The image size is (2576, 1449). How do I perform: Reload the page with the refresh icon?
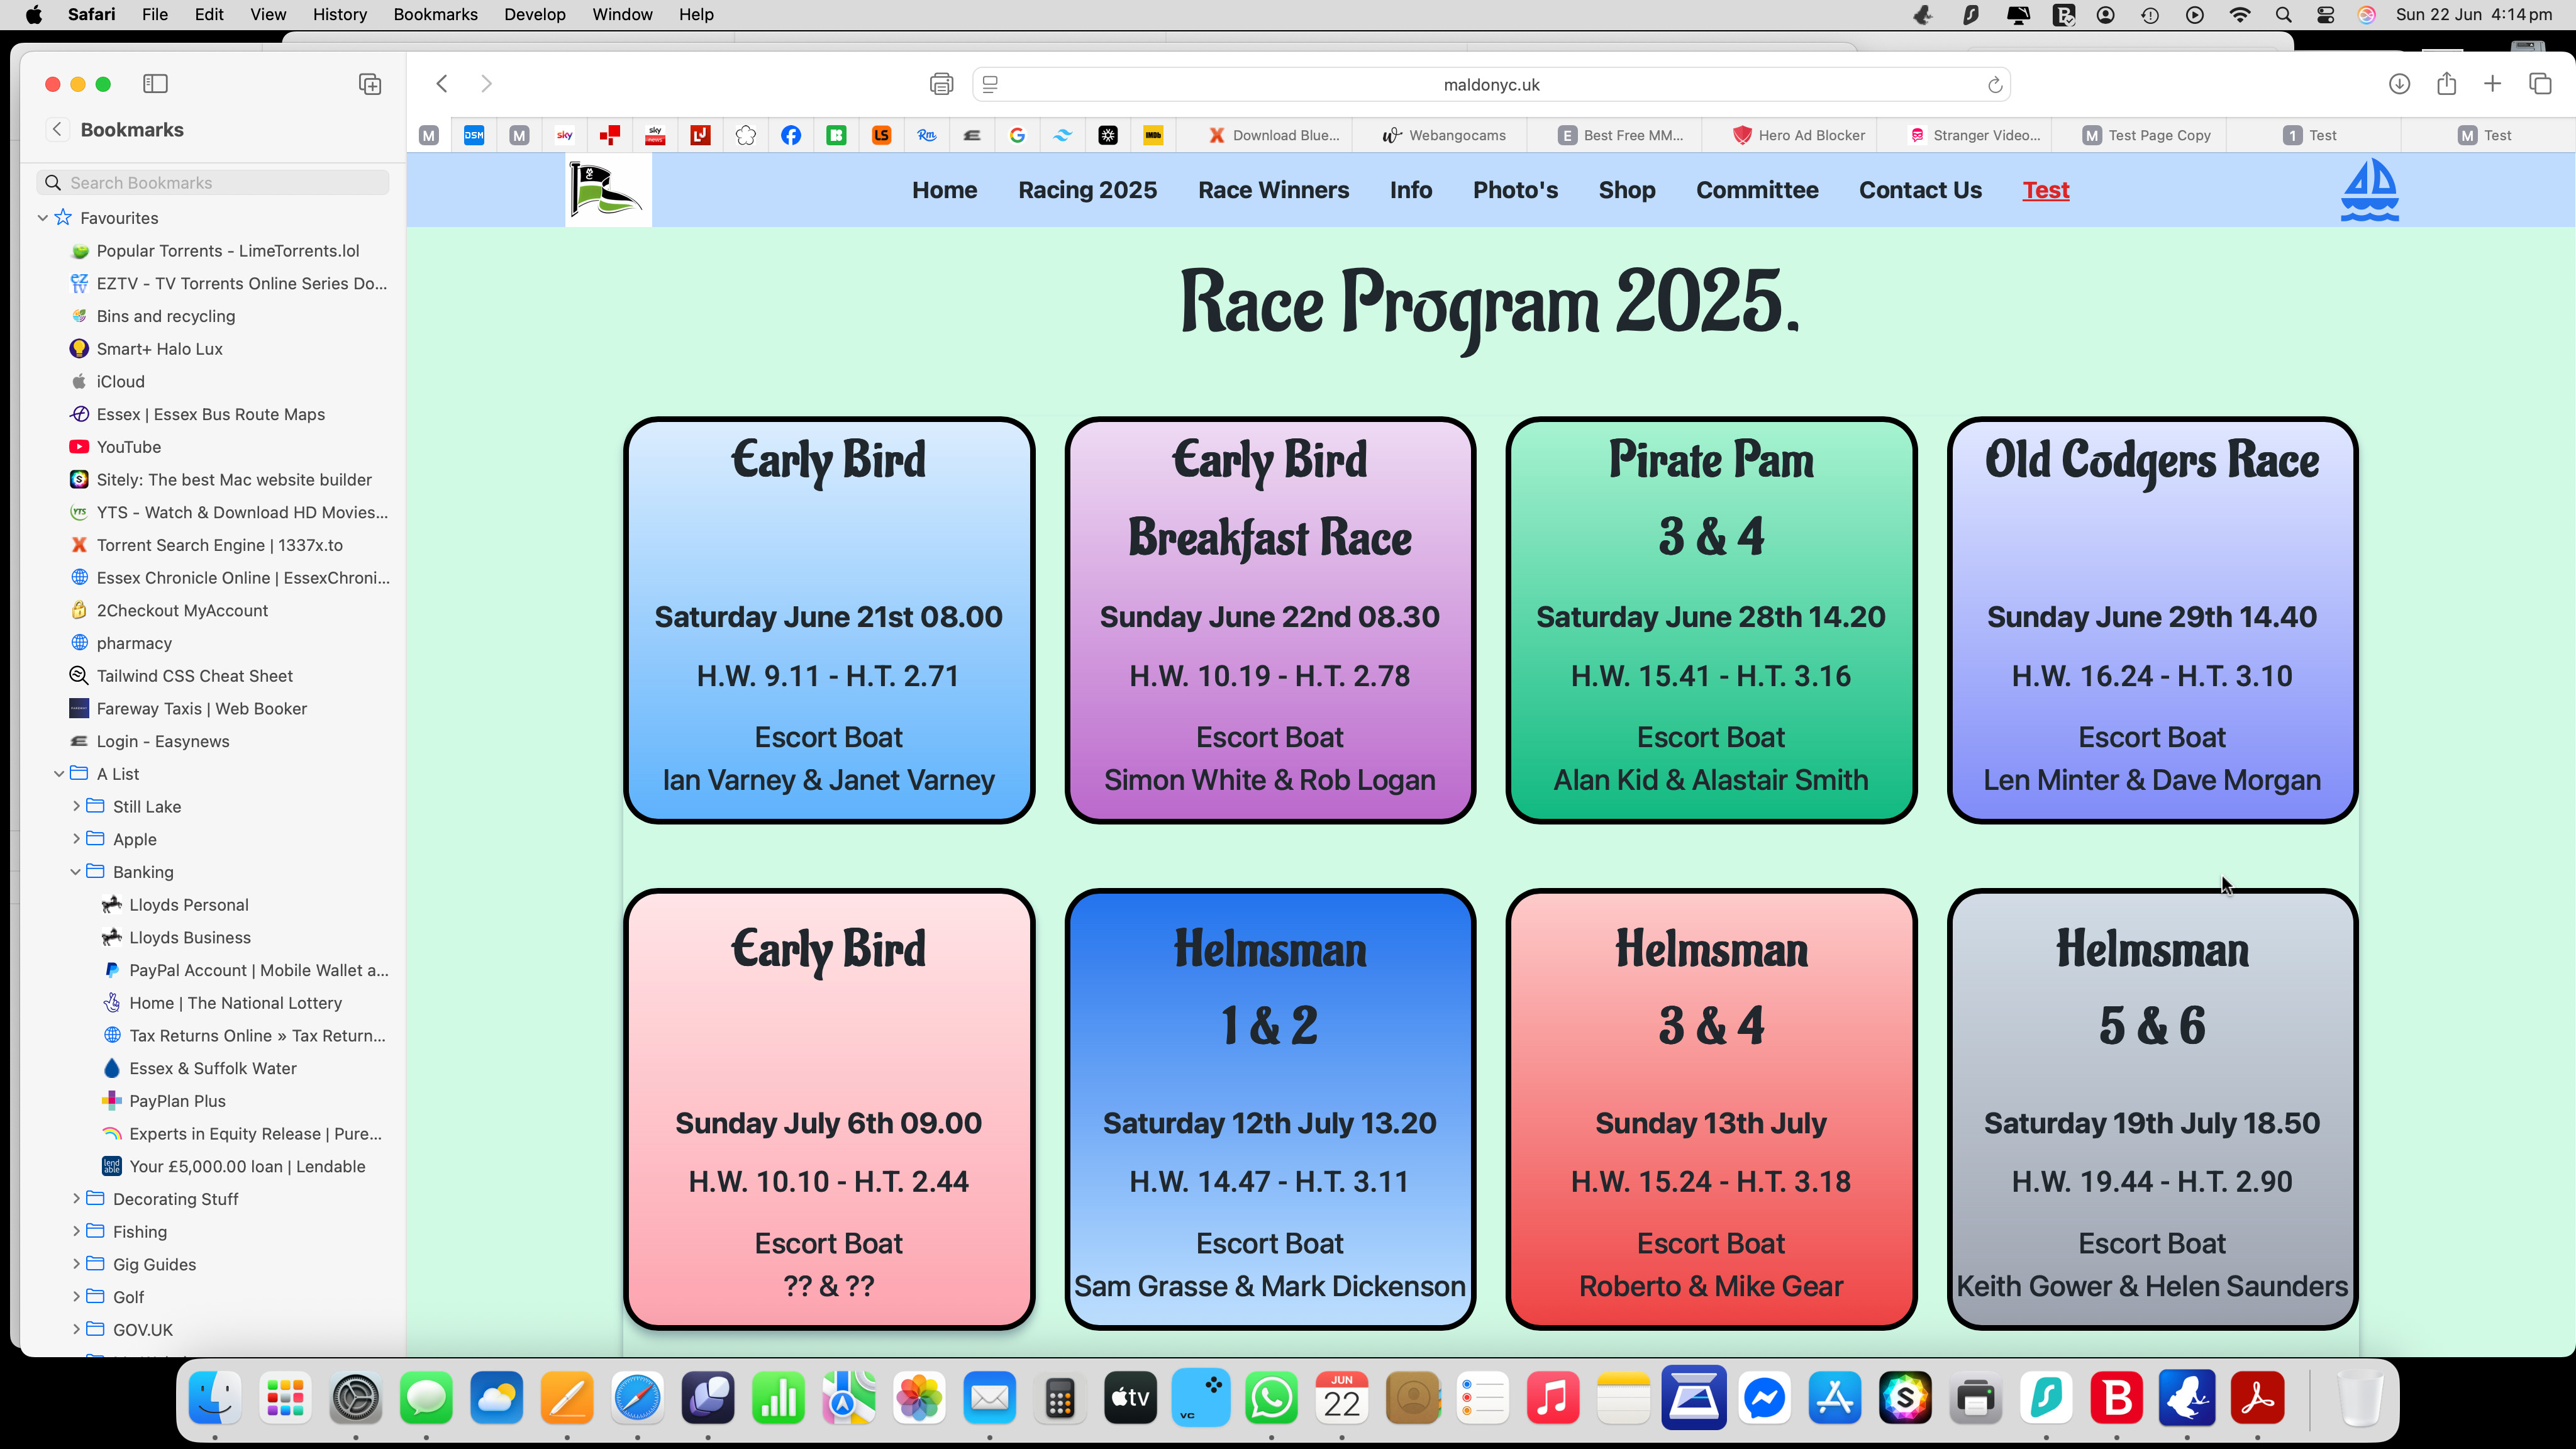point(1995,85)
